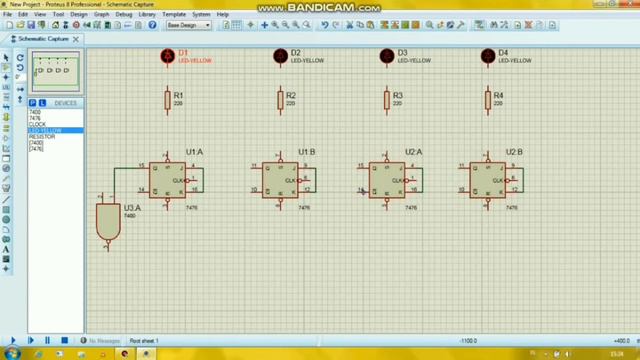Click the Save Project disk icon
Image resolution: width=640 pixels, height=360 pixels.
[31, 25]
